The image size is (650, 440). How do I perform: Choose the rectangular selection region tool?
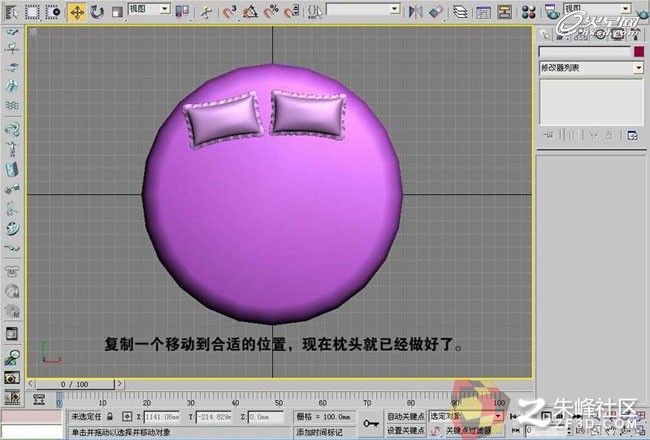point(32,11)
